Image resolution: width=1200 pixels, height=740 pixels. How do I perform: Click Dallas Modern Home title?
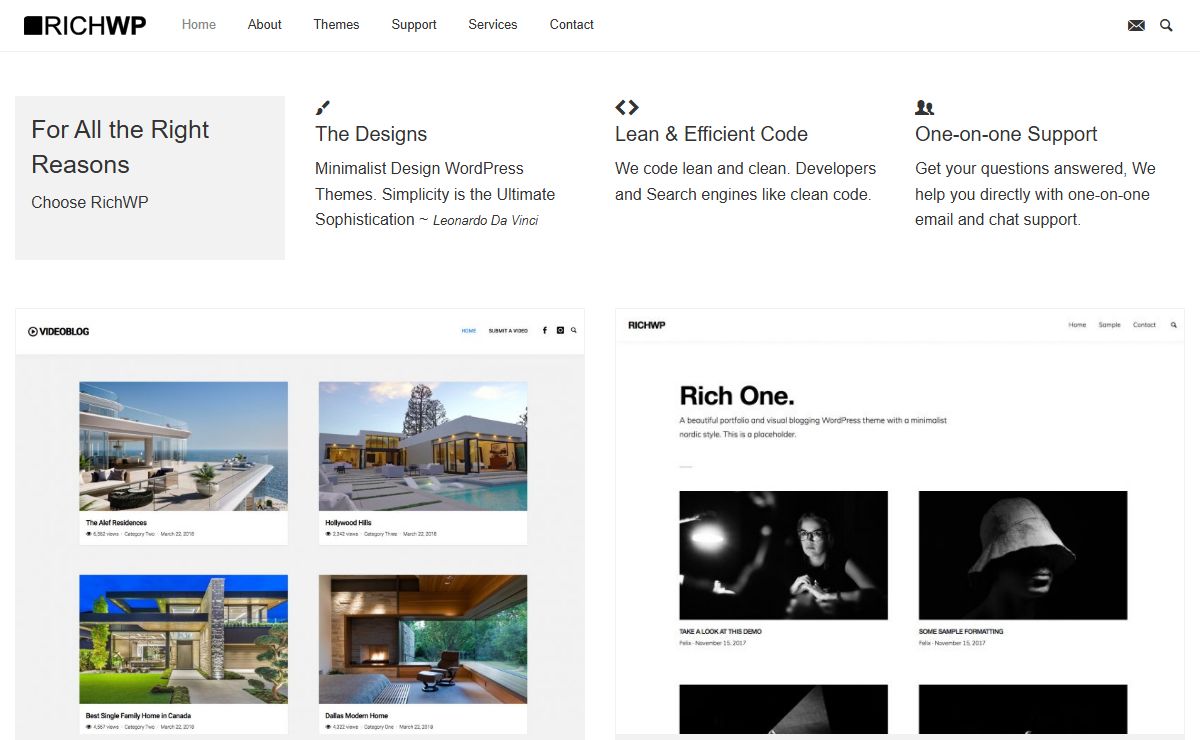(356, 716)
